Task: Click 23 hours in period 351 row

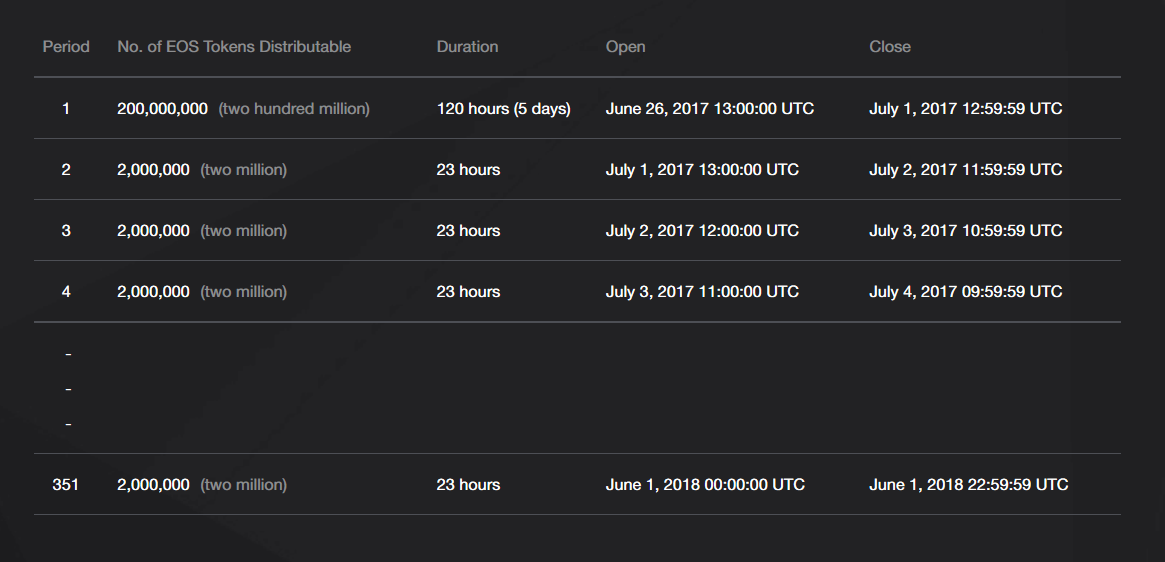Action: [468, 485]
